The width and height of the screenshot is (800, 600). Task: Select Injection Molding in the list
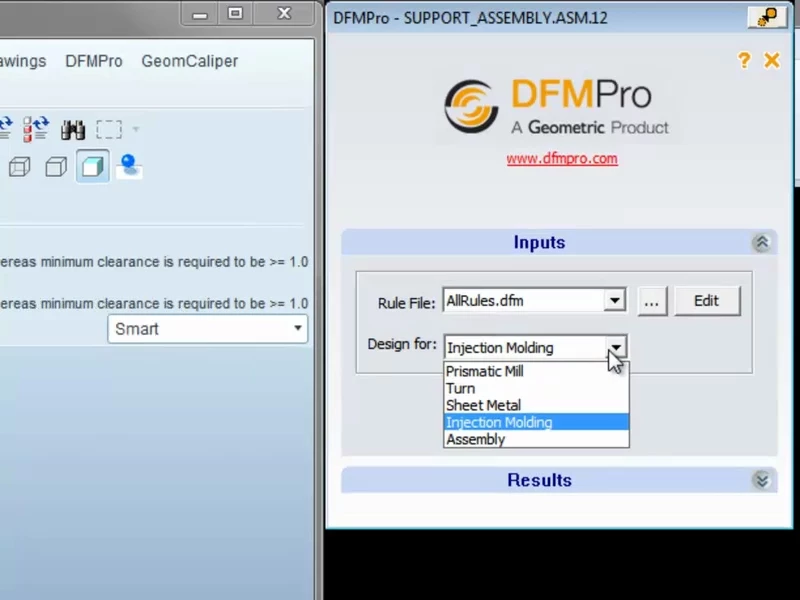[536, 422]
